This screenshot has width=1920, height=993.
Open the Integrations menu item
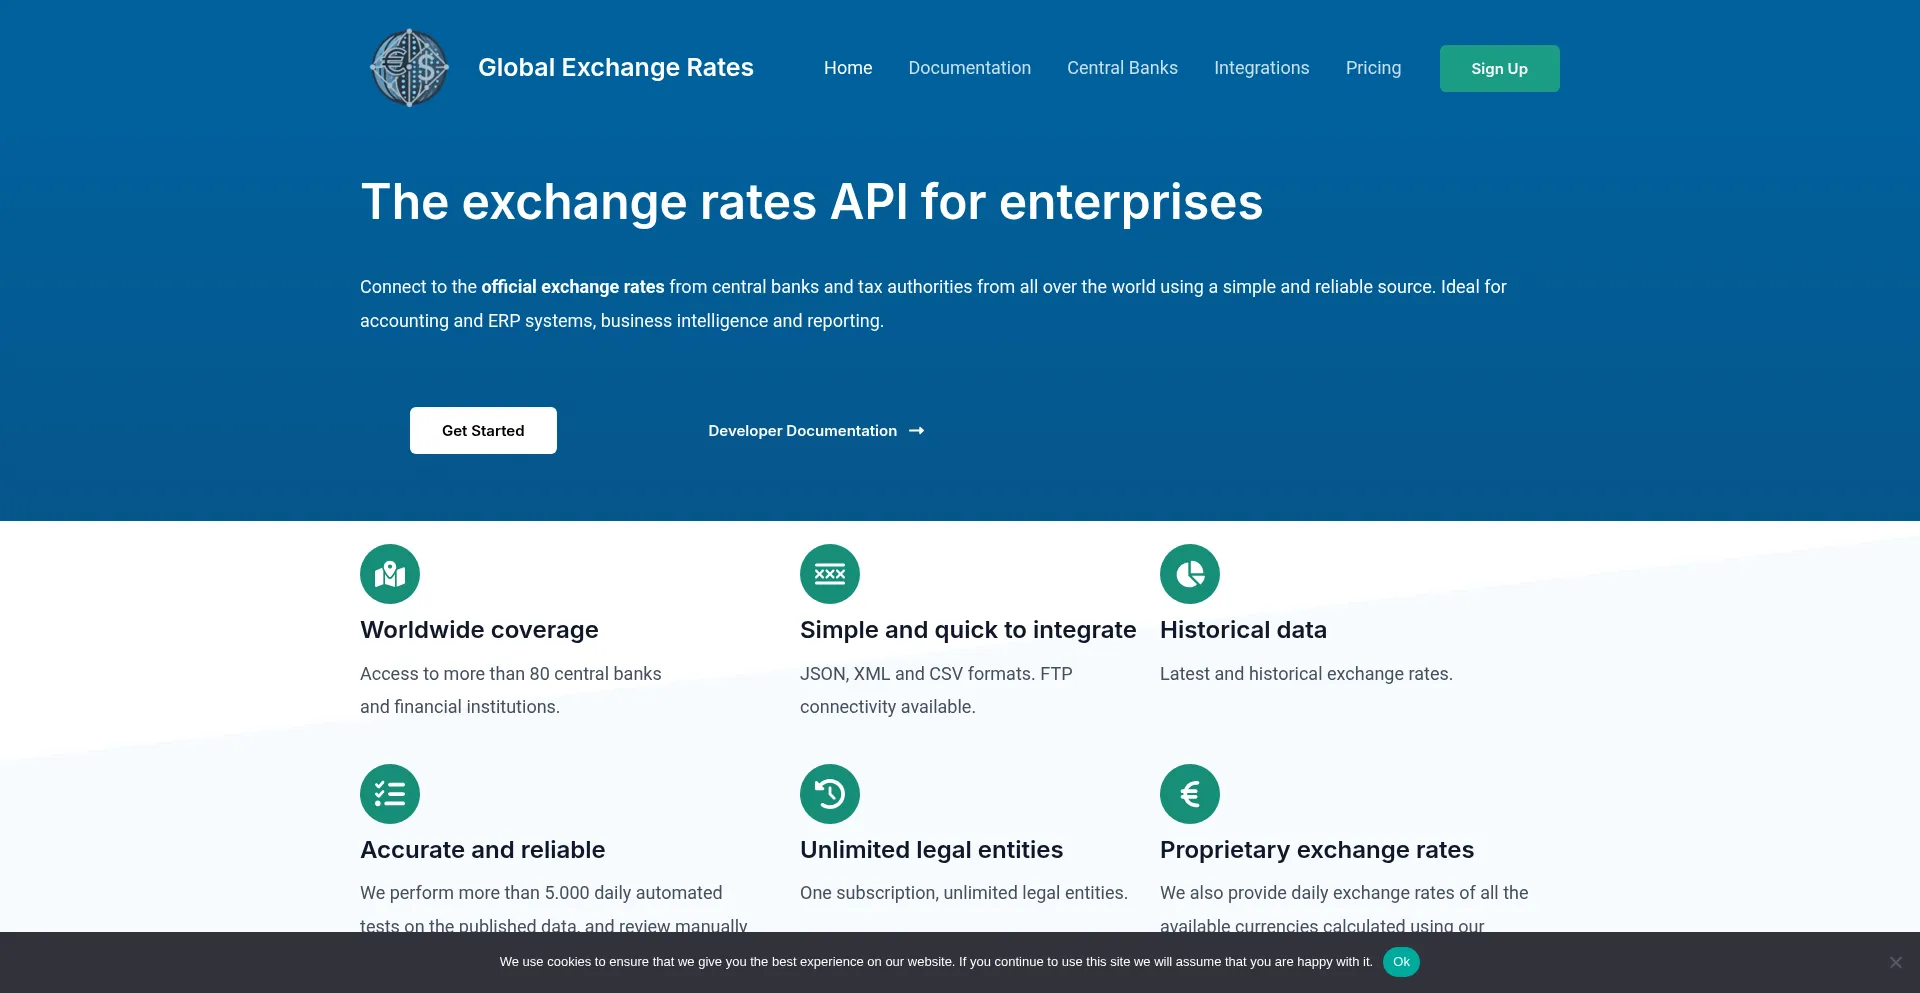(x=1261, y=68)
